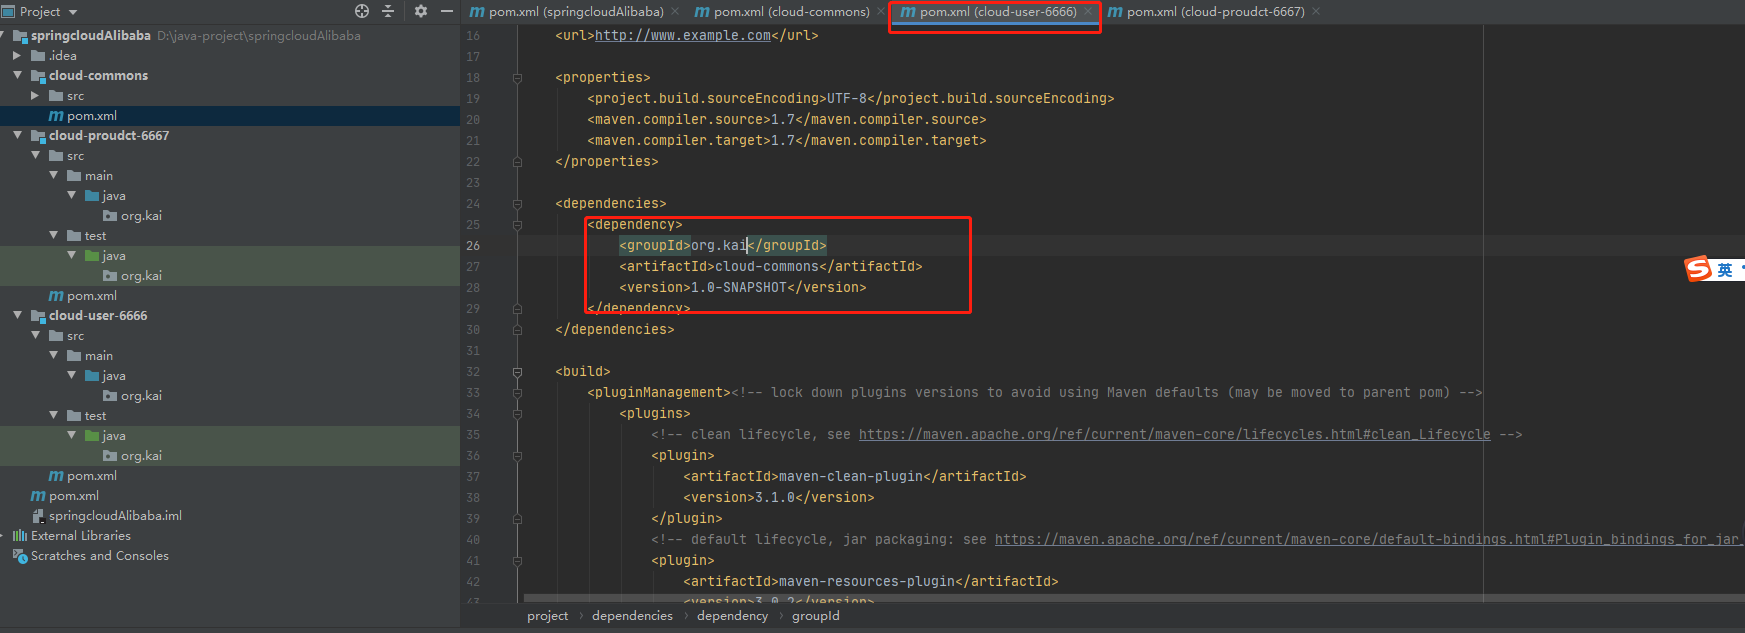Click the Sogou input method S icon
The image size is (1745, 633).
pyautogui.click(x=1698, y=268)
